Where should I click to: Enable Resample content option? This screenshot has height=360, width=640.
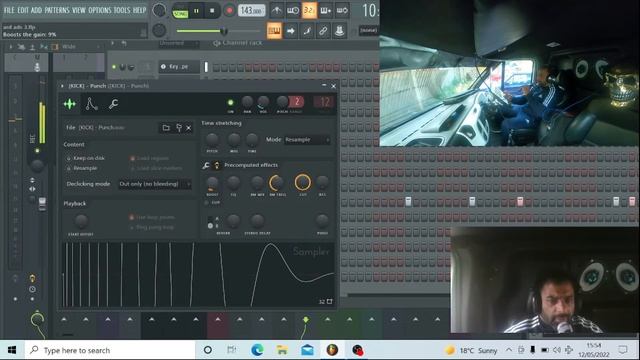pyautogui.click(x=82, y=168)
